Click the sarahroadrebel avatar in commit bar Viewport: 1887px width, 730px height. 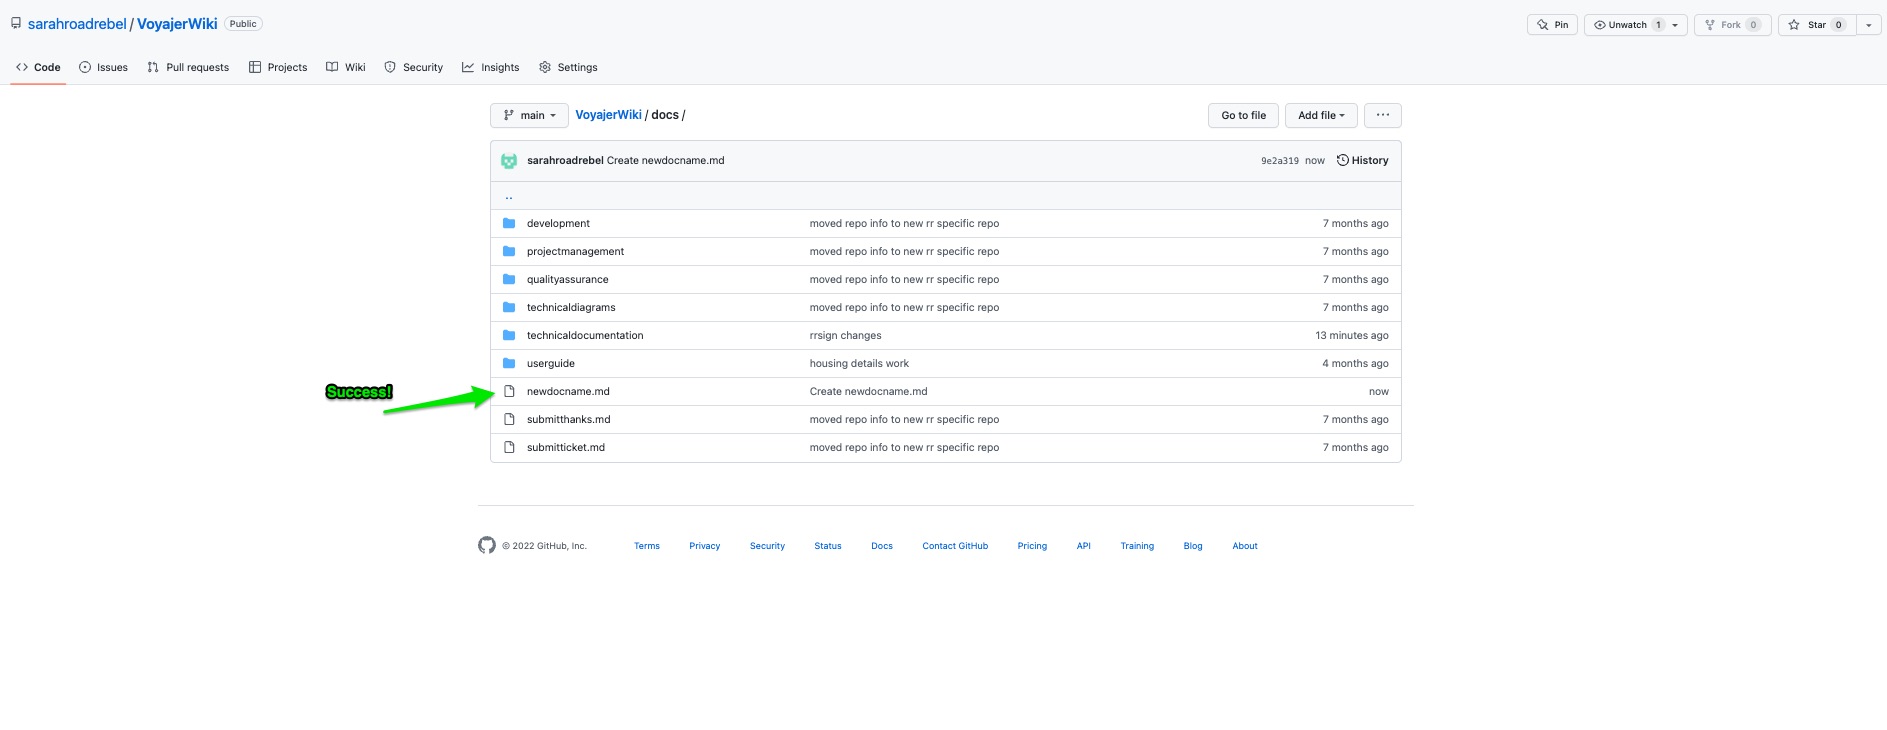pos(509,161)
